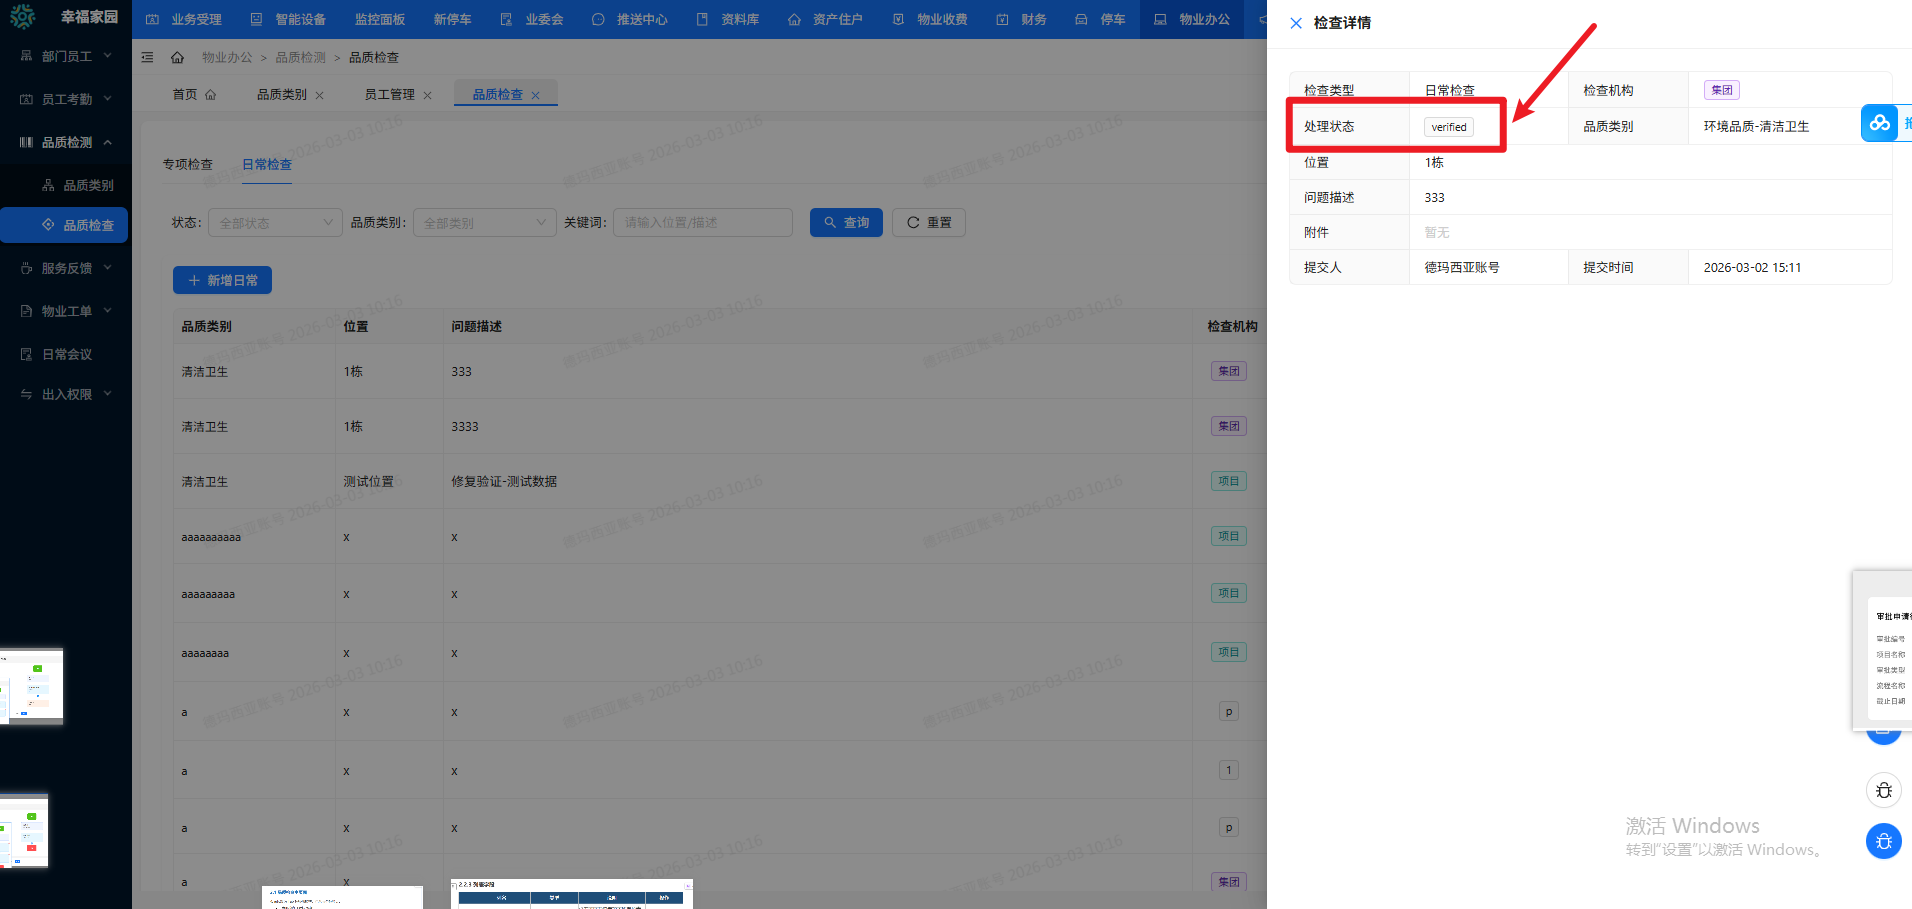Expand the 服务反馈 sidebar menu
The width and height of the screenshot is (1912, 909).
[x=66, y=268]
